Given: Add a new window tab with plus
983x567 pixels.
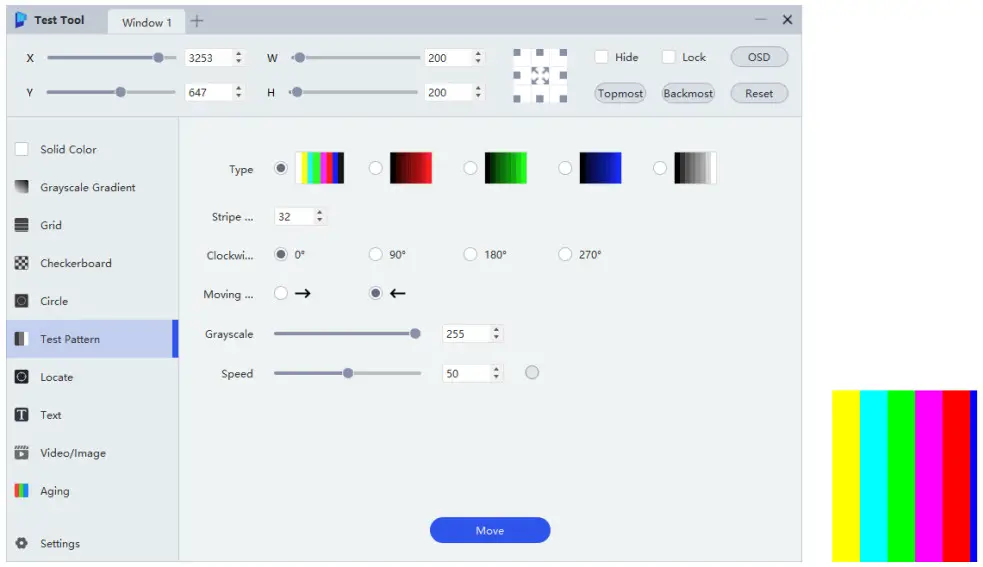Looking at the screenshot, I should tap(197, 21).
